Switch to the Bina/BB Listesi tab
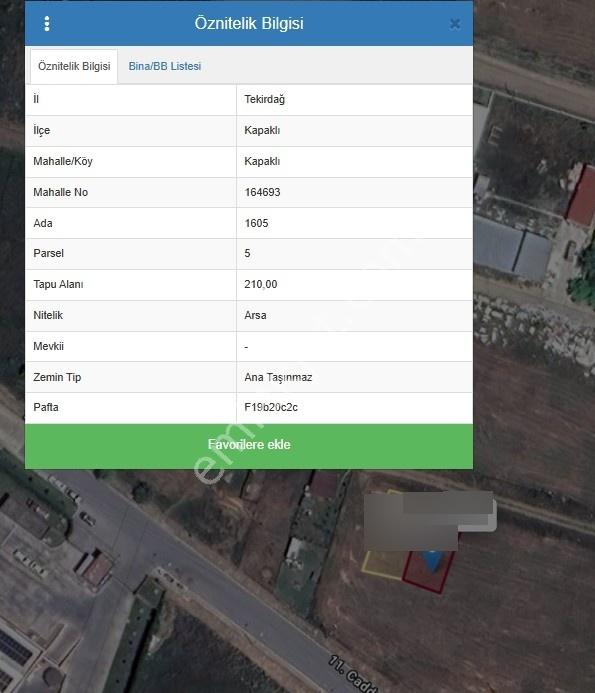The height and width of the screenshot is (693, 595). 165,66
